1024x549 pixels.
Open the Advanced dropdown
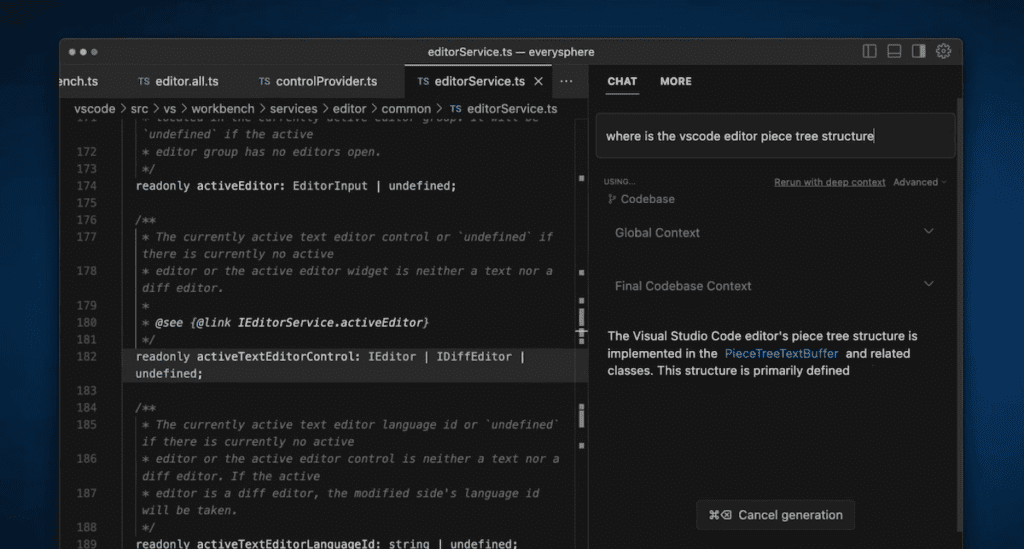point(920,182)
